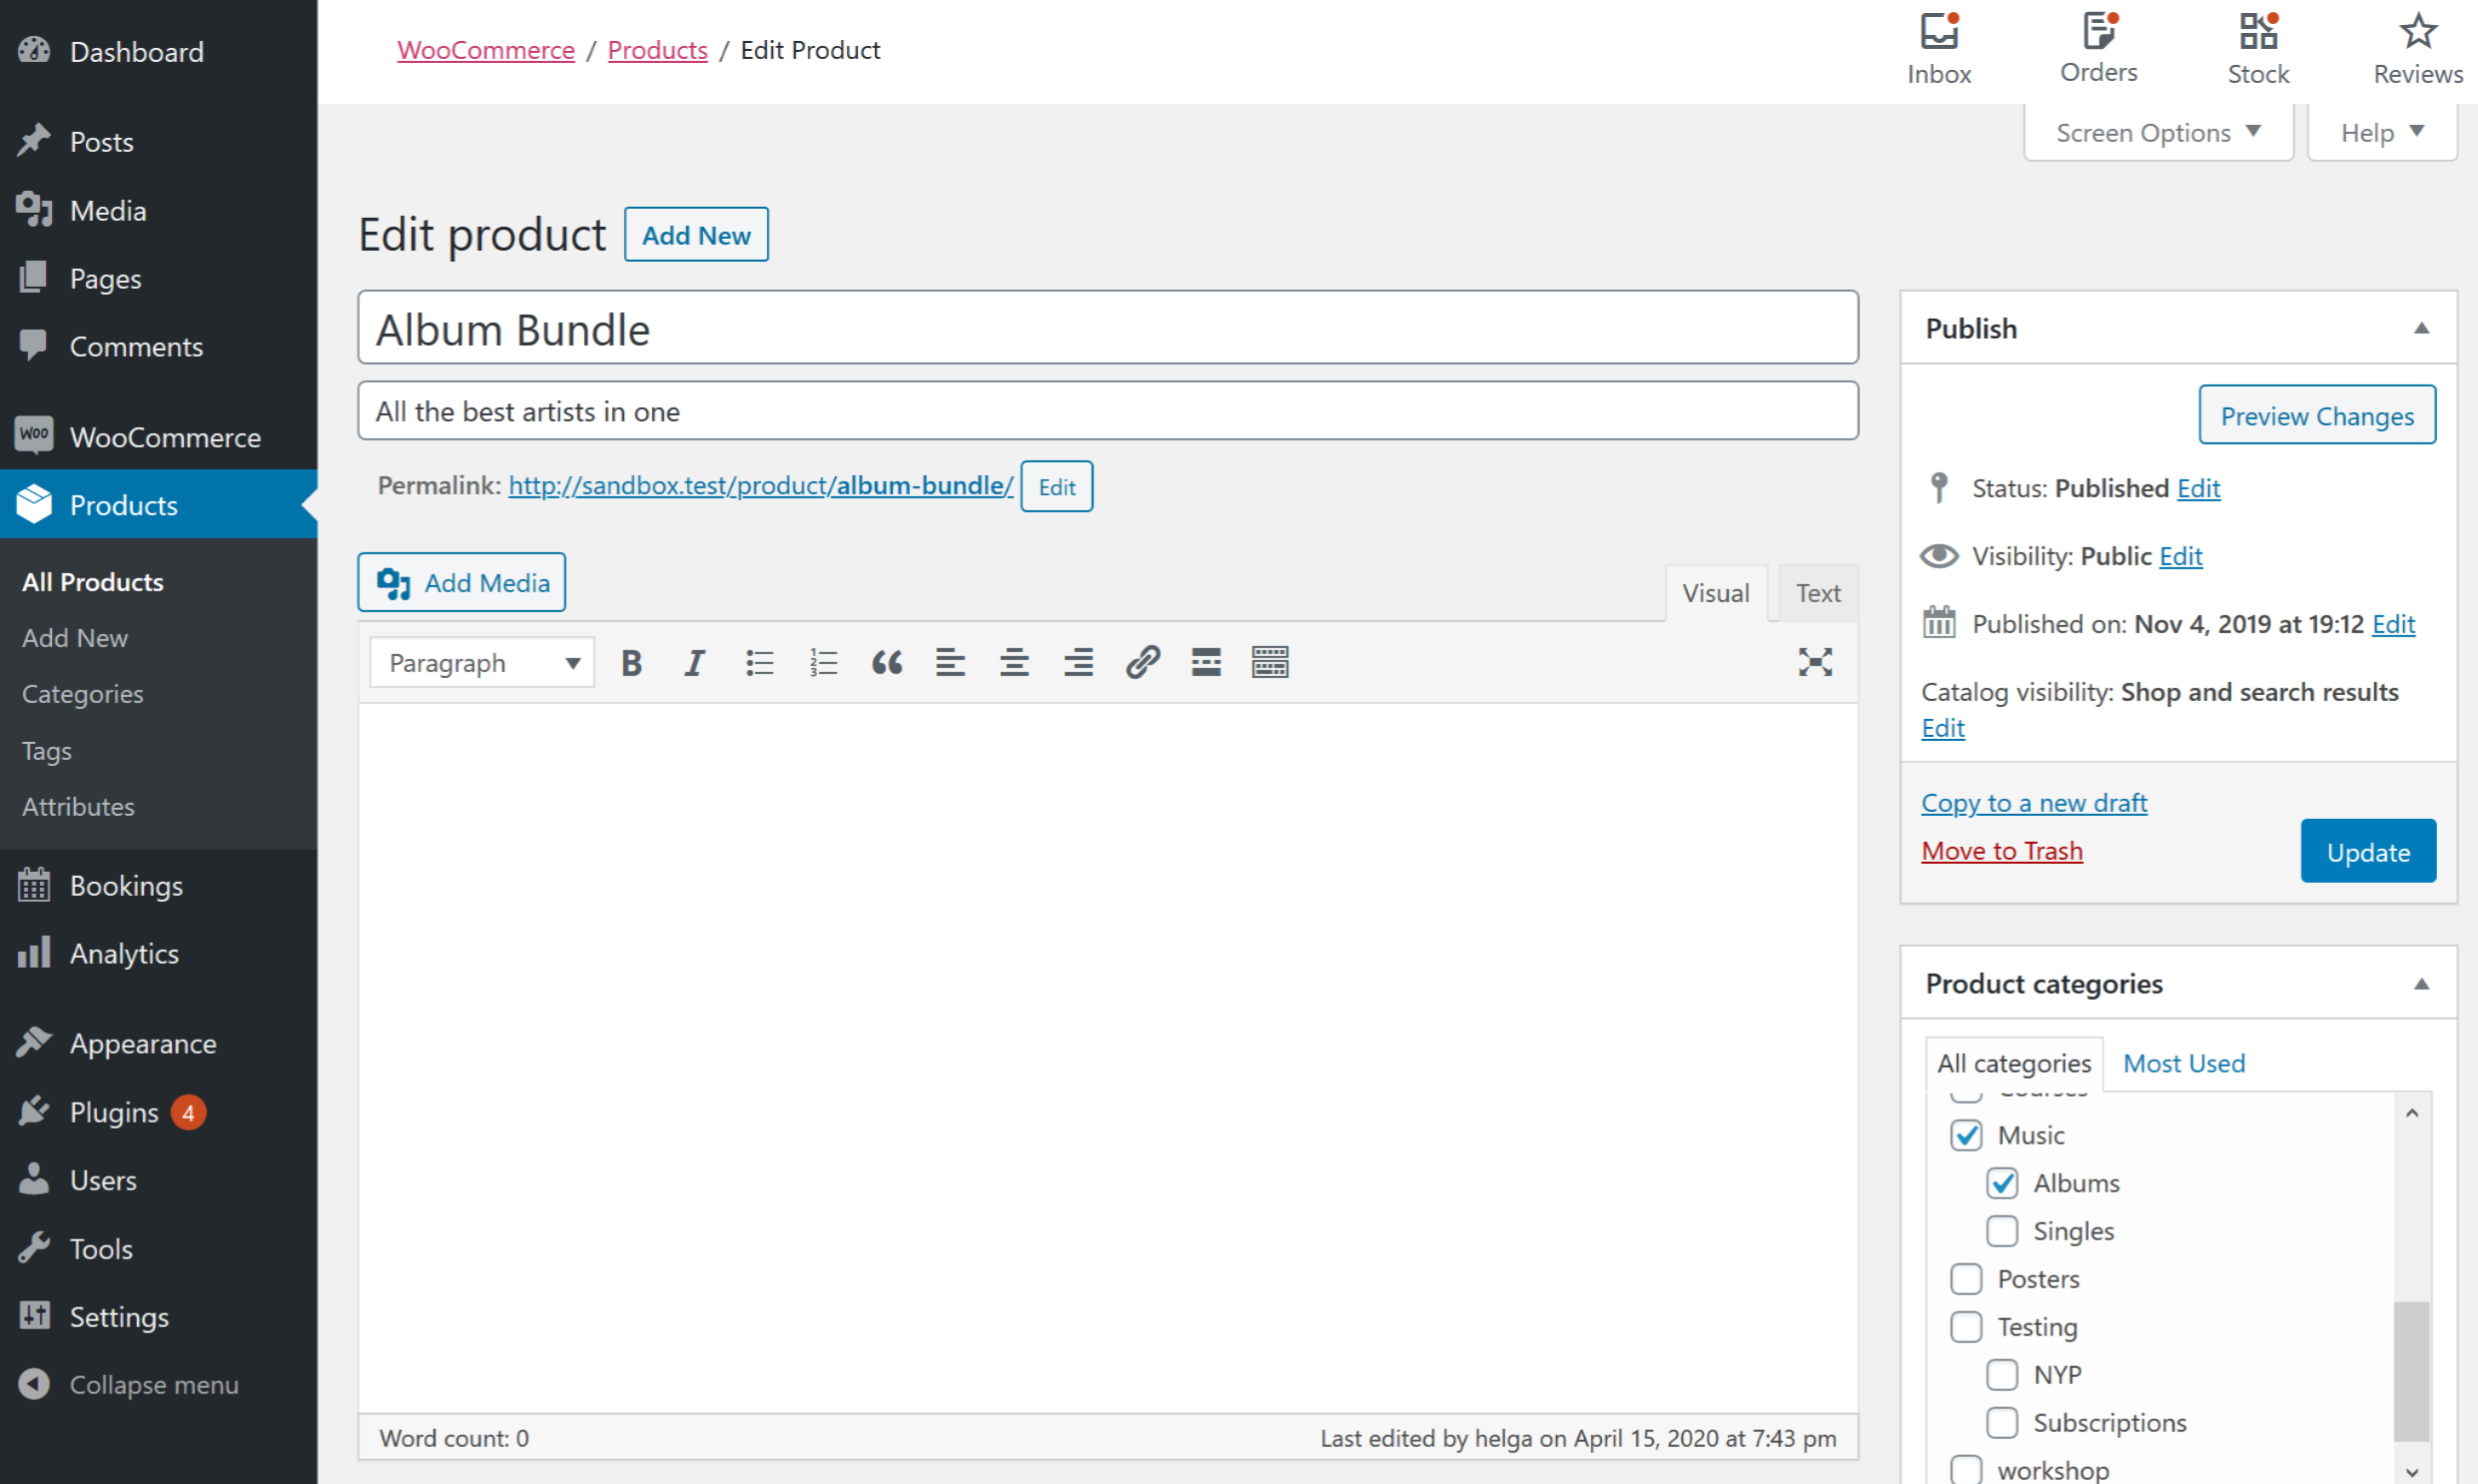Click Move to Trash link
Viewport: 2478px width, 1484px height.
tap(2002, 852)
